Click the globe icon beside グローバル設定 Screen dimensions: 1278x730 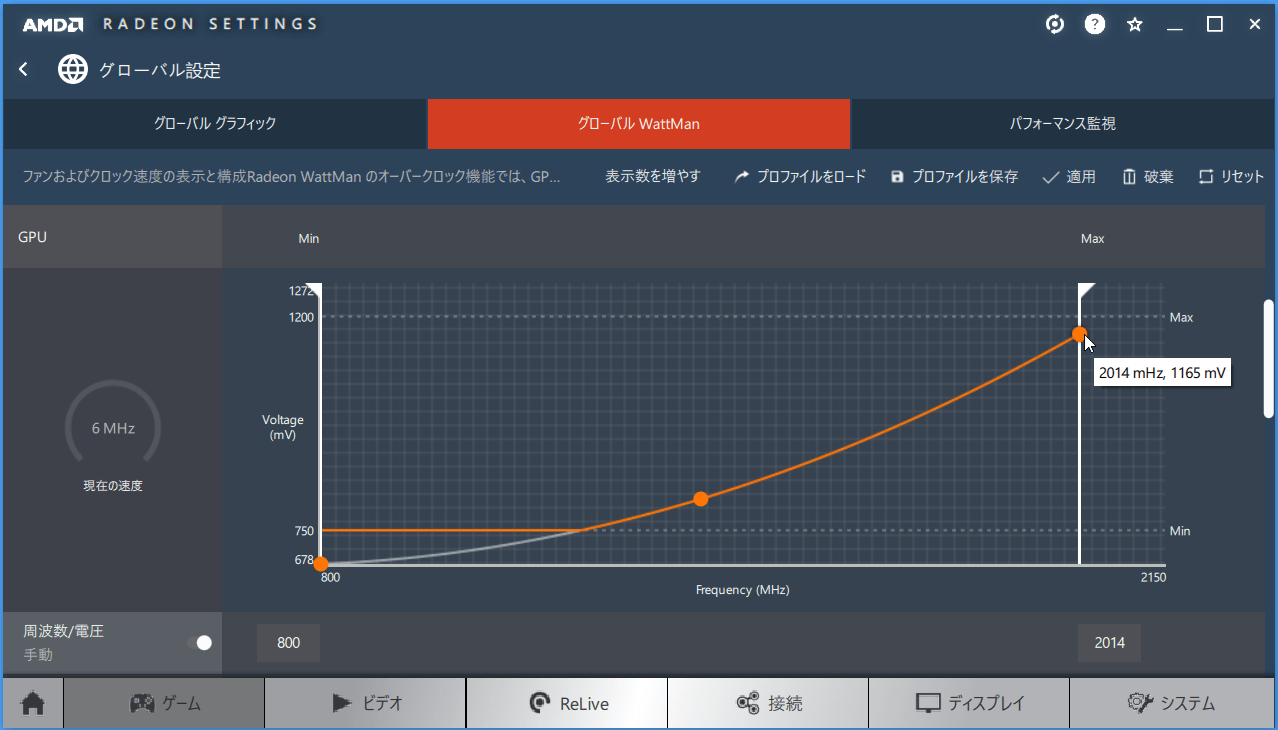pos(72,69)
